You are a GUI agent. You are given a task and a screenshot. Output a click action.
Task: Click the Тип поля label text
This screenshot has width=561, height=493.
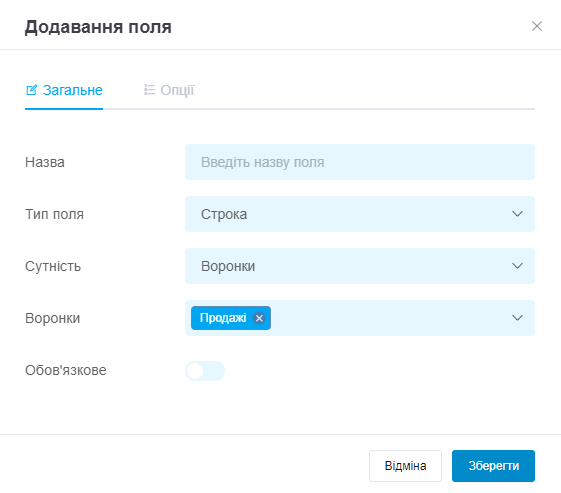pos(54,214)
